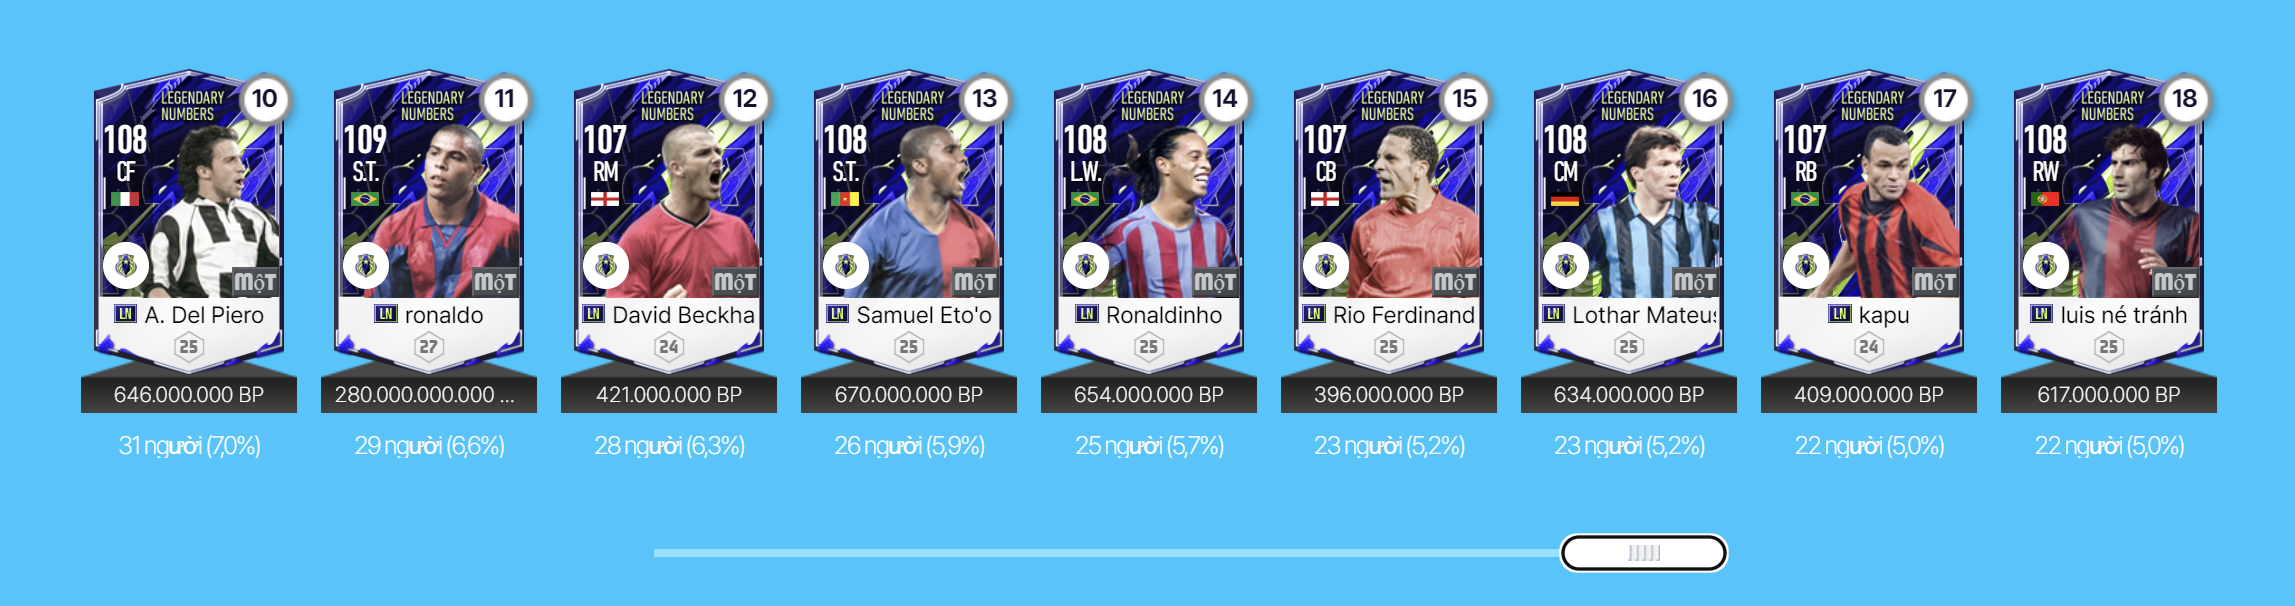Select the 670.000.000 BP price label
The width and height of the screenshot is (2295, 606).
(909, 395)
